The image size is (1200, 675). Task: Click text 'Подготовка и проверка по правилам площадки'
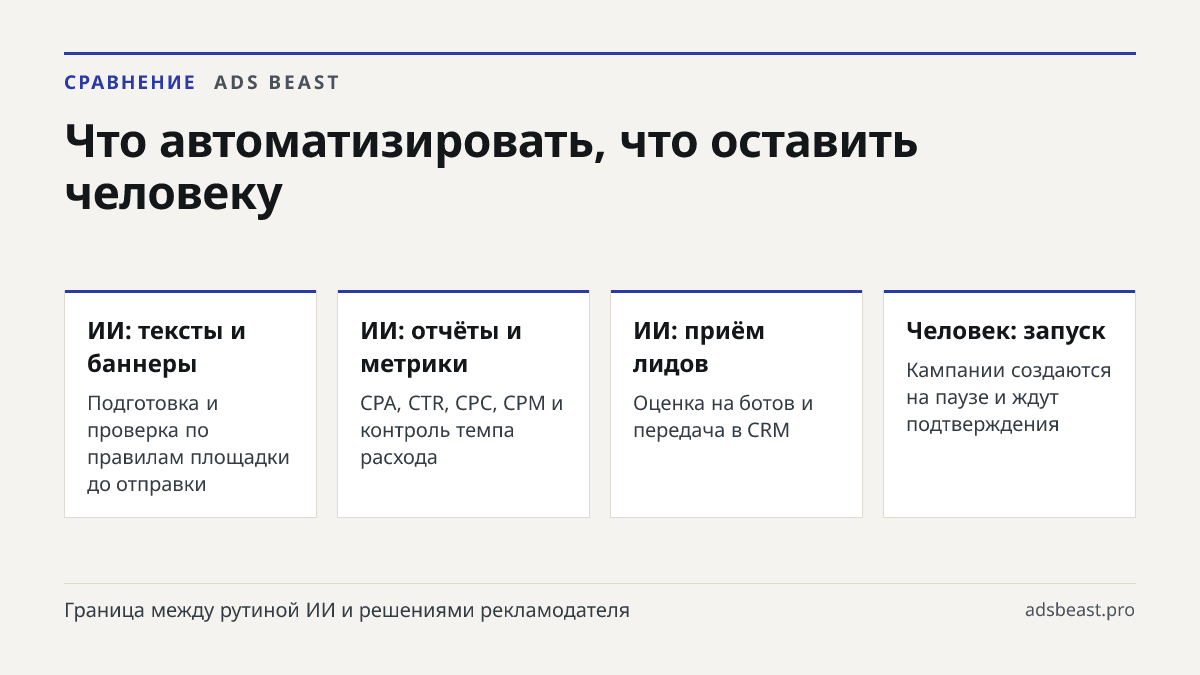[x=188, y=430]
